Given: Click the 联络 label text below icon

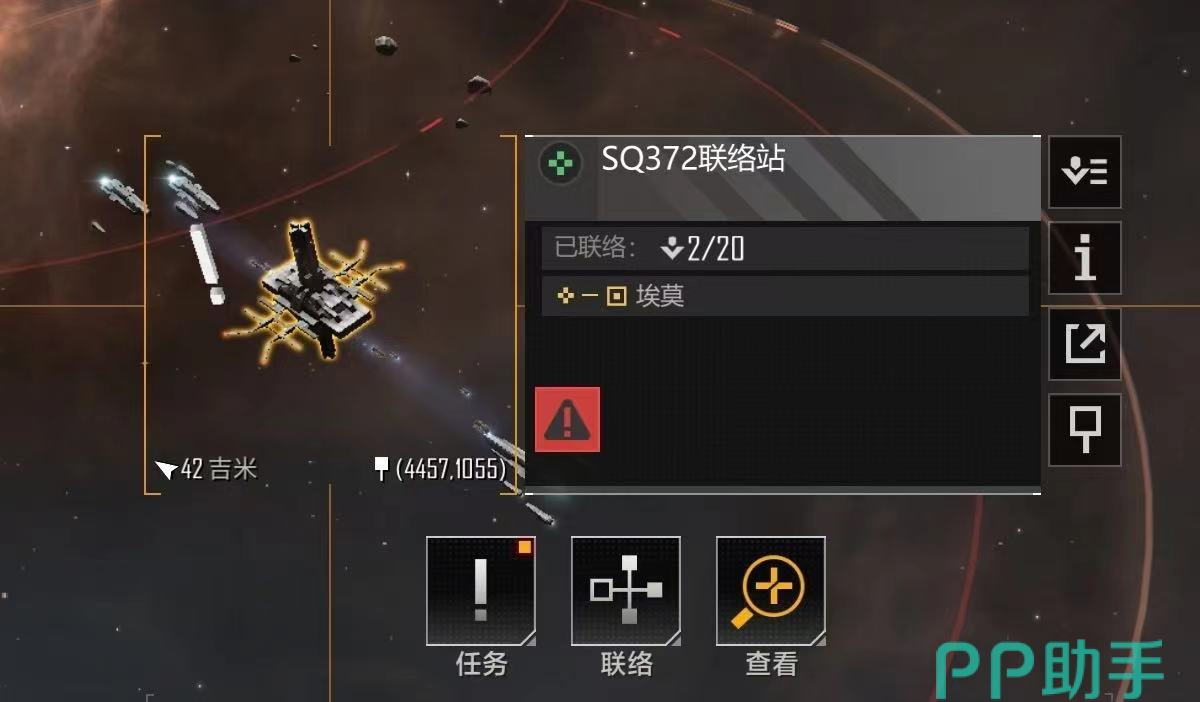Looking at the screenshot, I should [x=626, y=663].
